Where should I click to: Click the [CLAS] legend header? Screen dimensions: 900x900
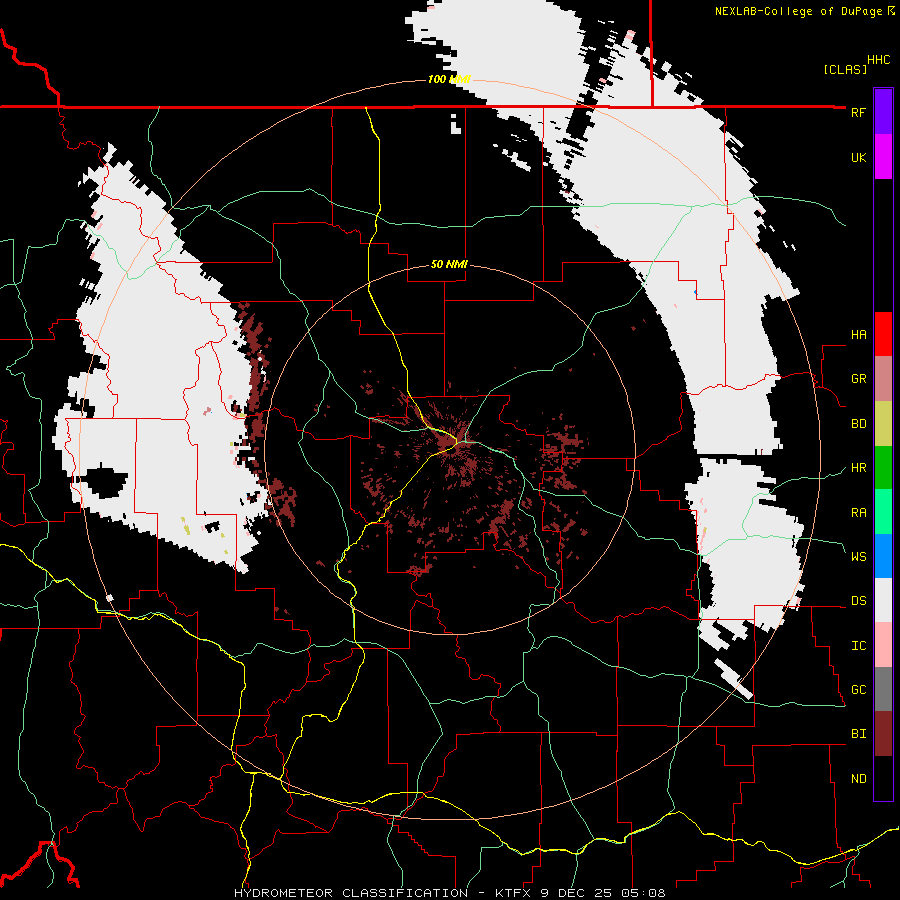click(x=845, y=69)
